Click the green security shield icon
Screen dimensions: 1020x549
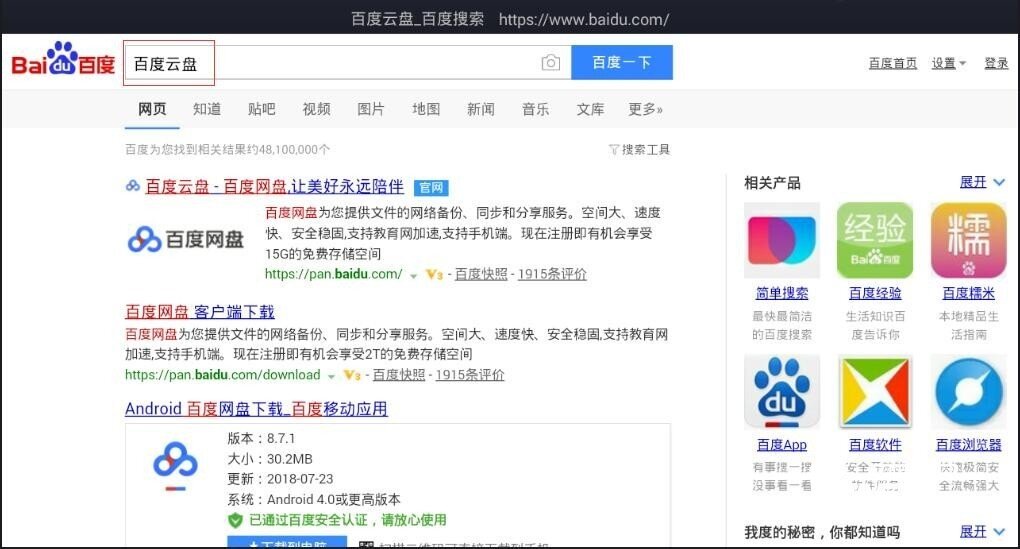235,520
